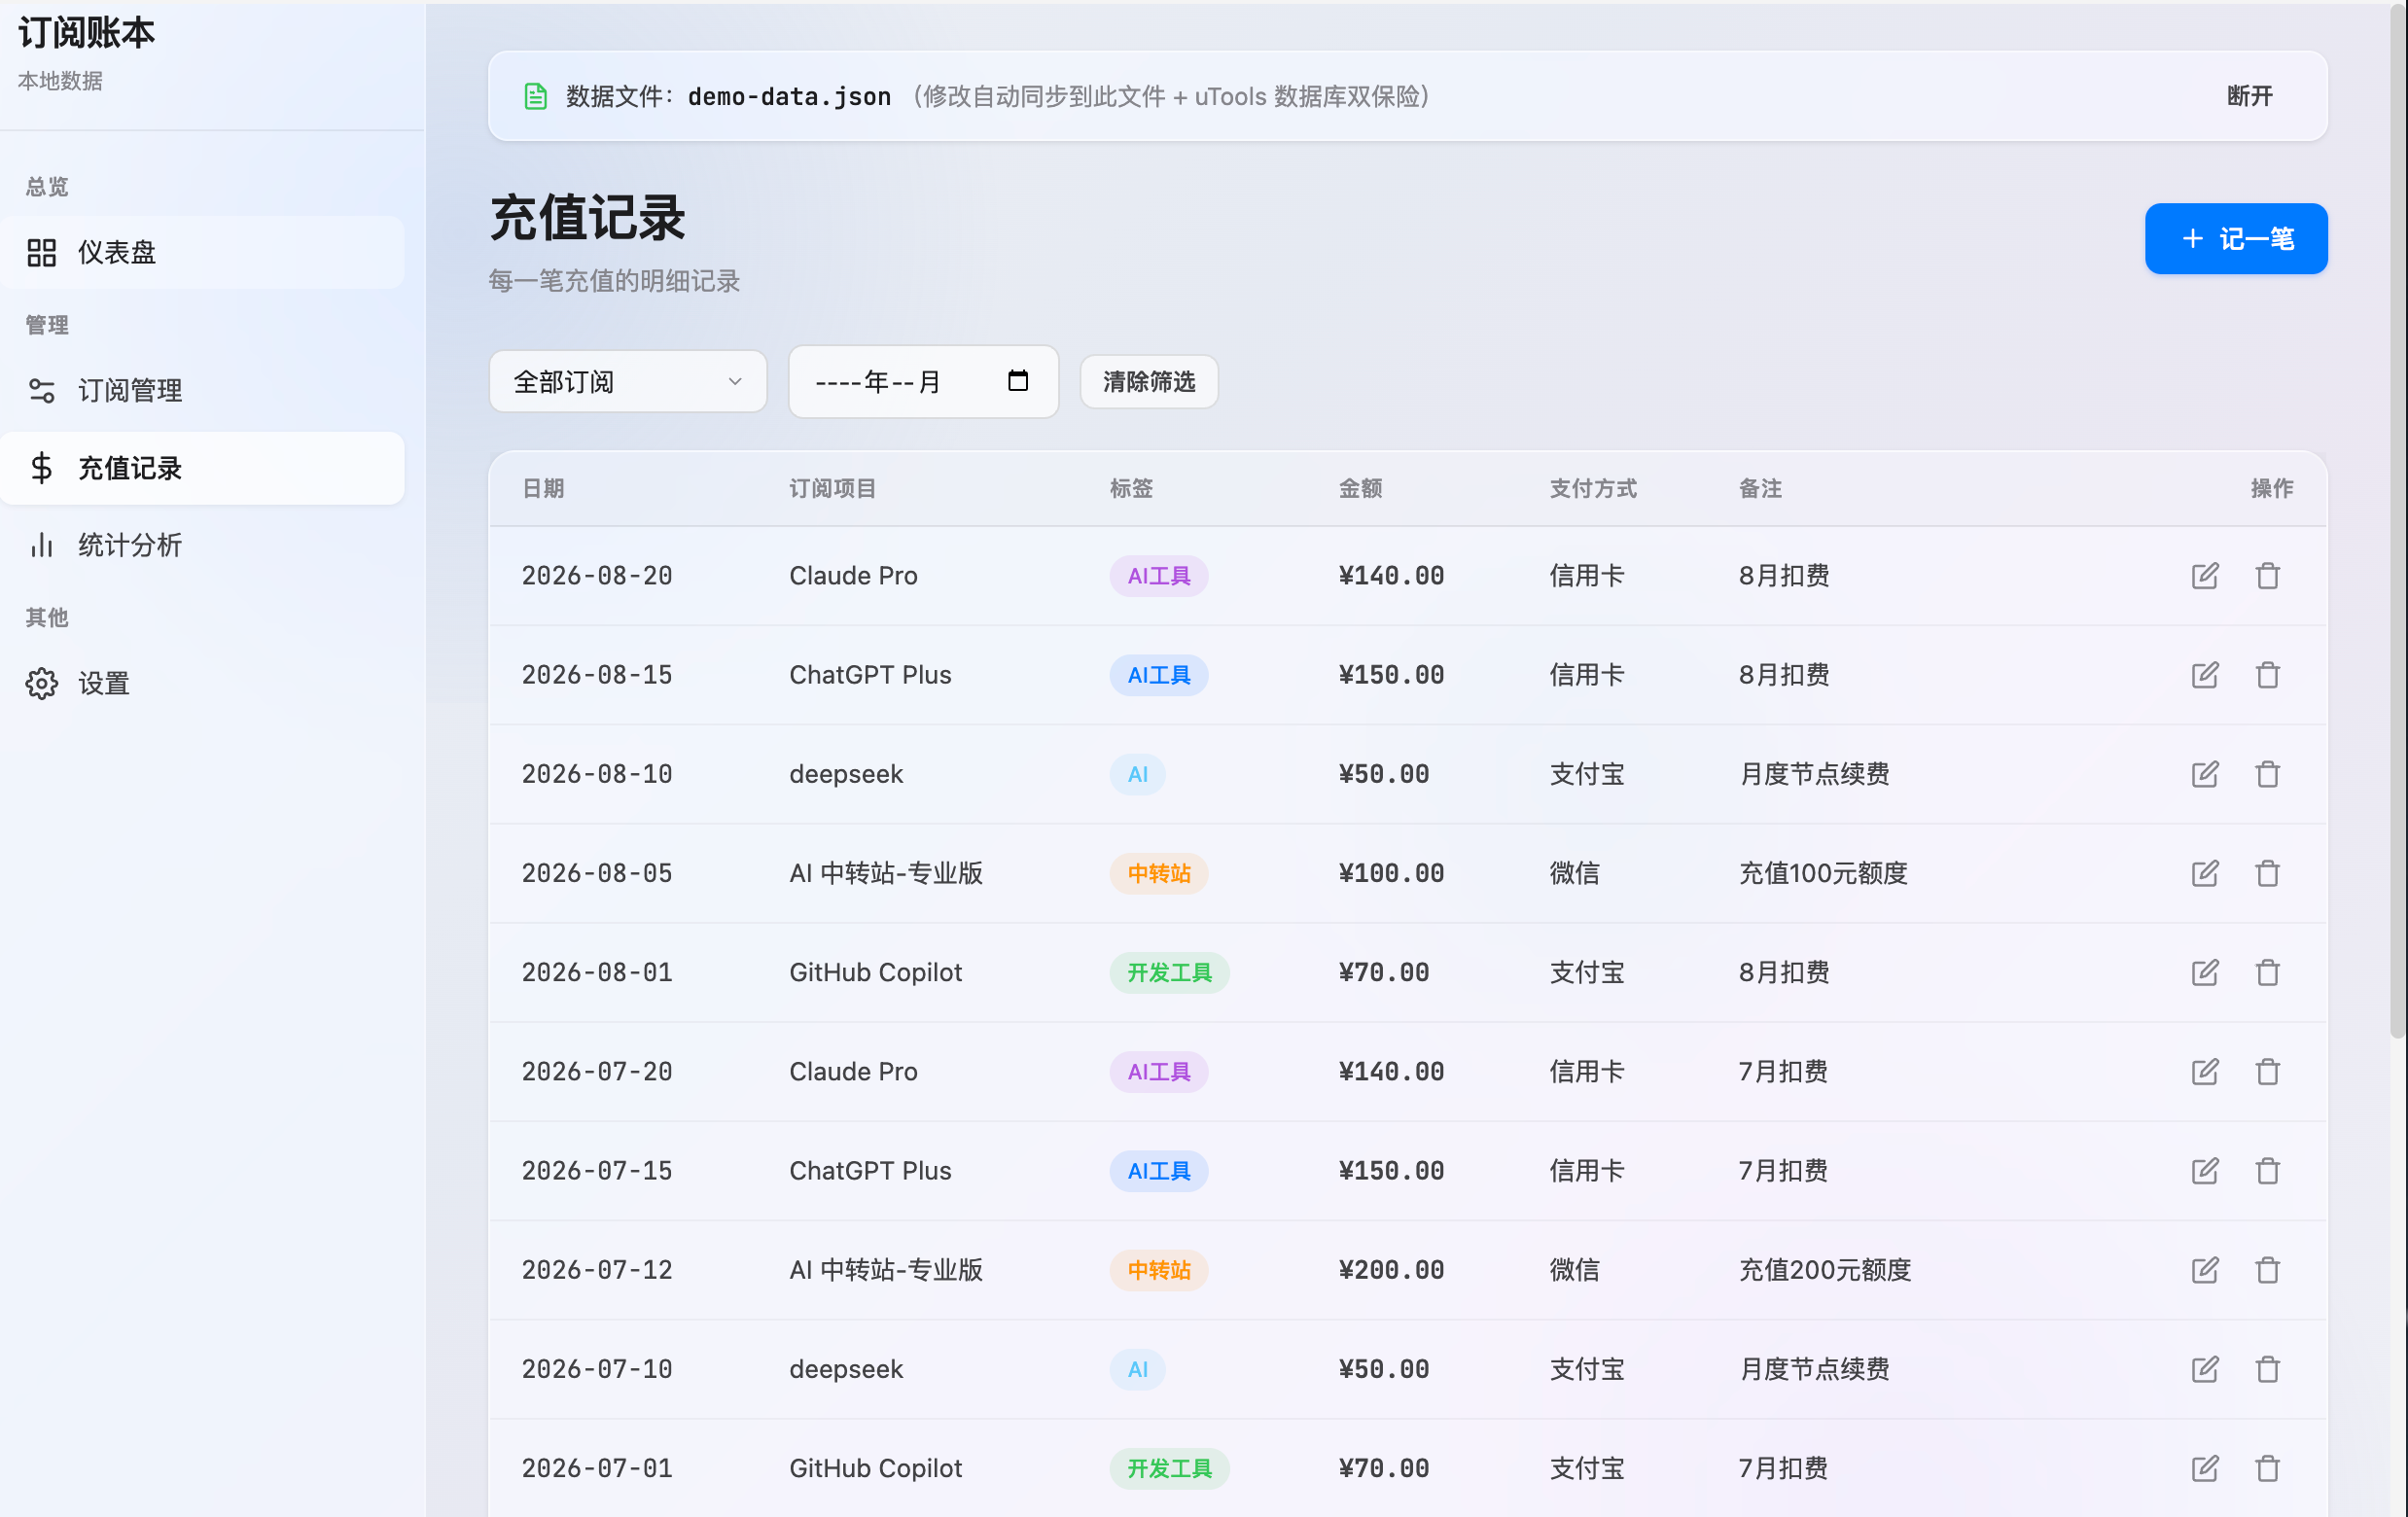The width and height of the screenshot is (2408, 1517).
Task: Edit the 2026-08-01 GitHub Copilot record
Action: coord(2204,972)
